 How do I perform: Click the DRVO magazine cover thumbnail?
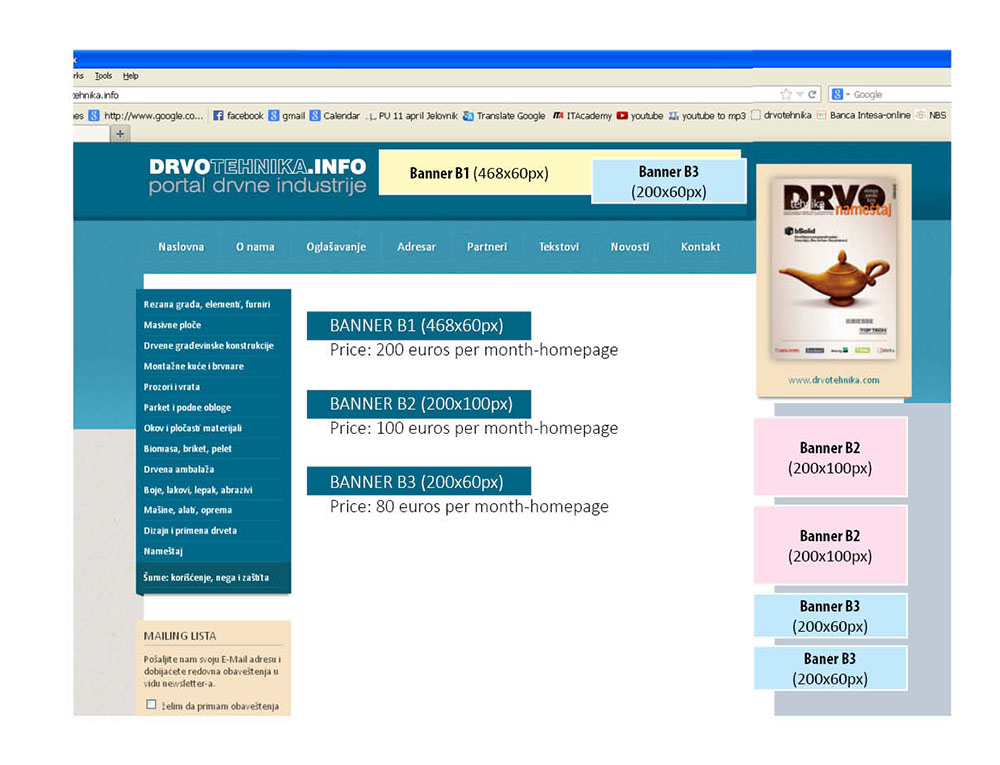(x=833, y=268)
